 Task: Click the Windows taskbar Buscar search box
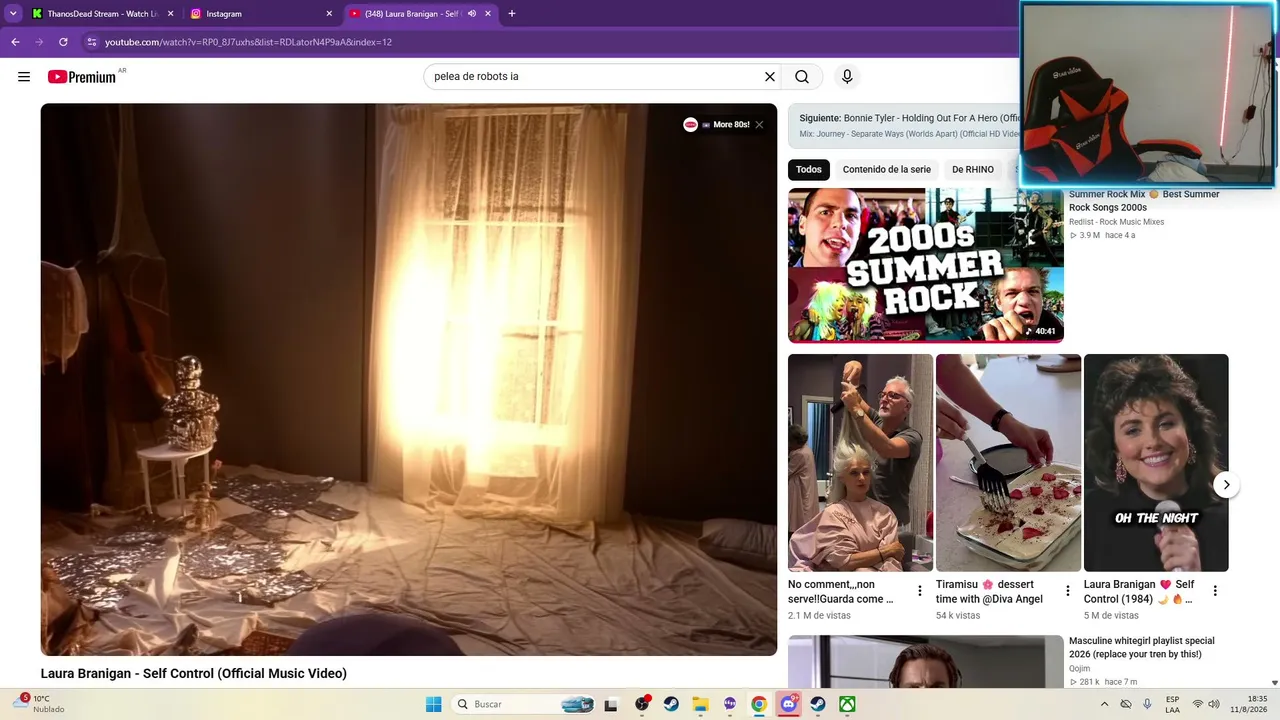(524, 704)
